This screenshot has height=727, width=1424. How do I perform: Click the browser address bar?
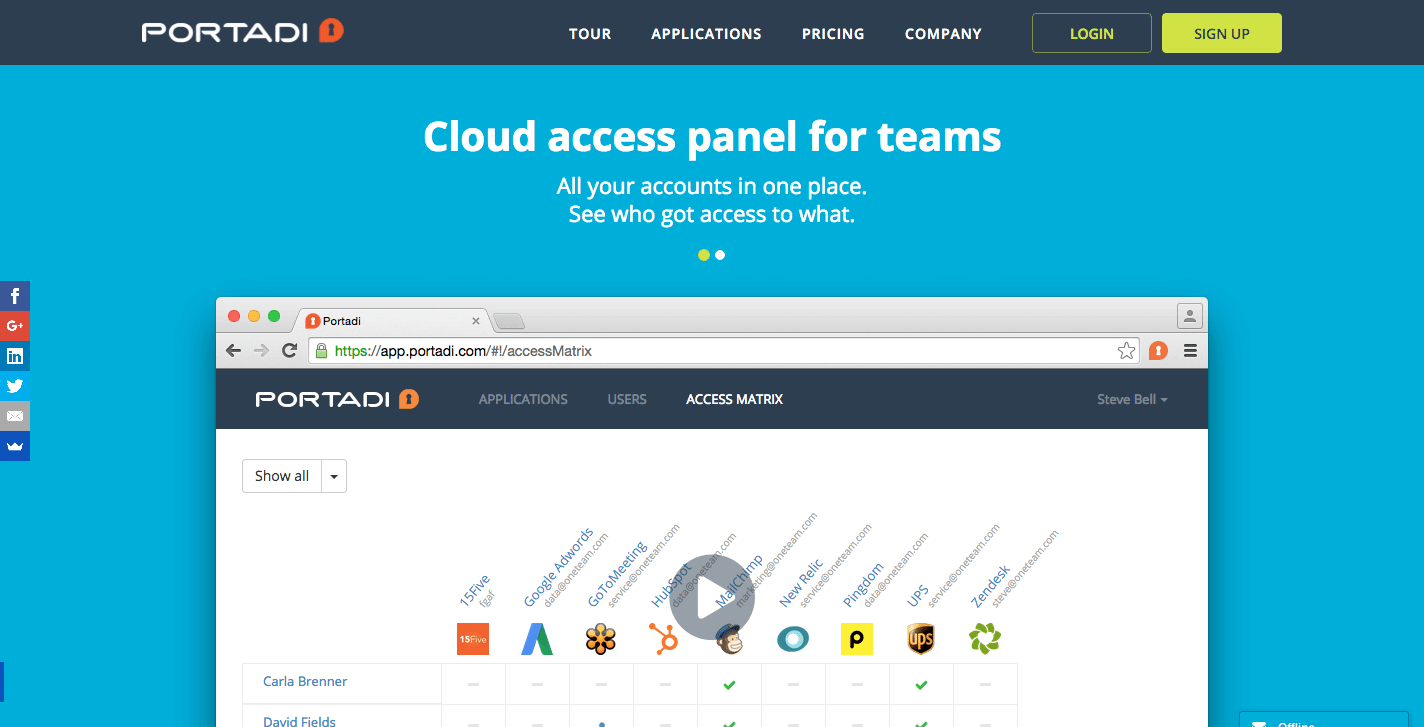click(x=724, y=351)
